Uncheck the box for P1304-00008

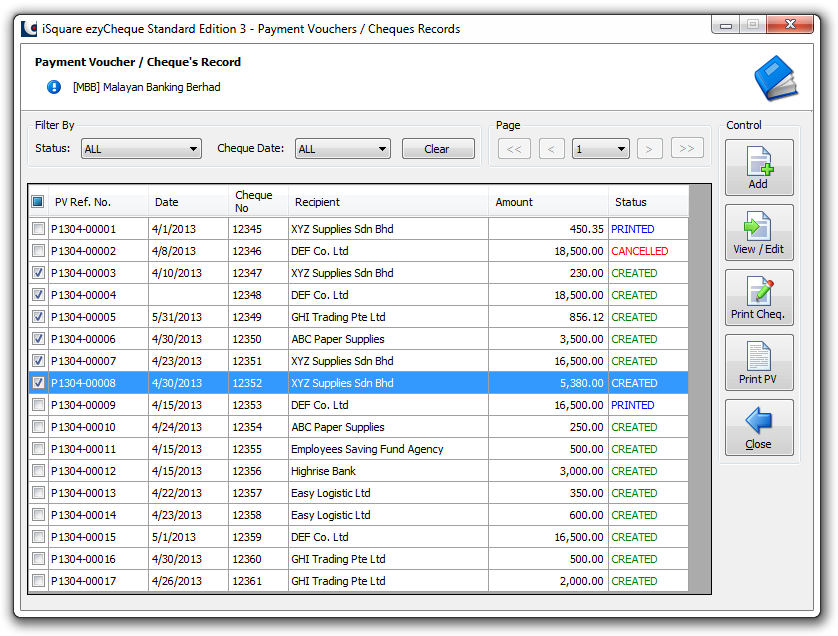click(38, 383)
